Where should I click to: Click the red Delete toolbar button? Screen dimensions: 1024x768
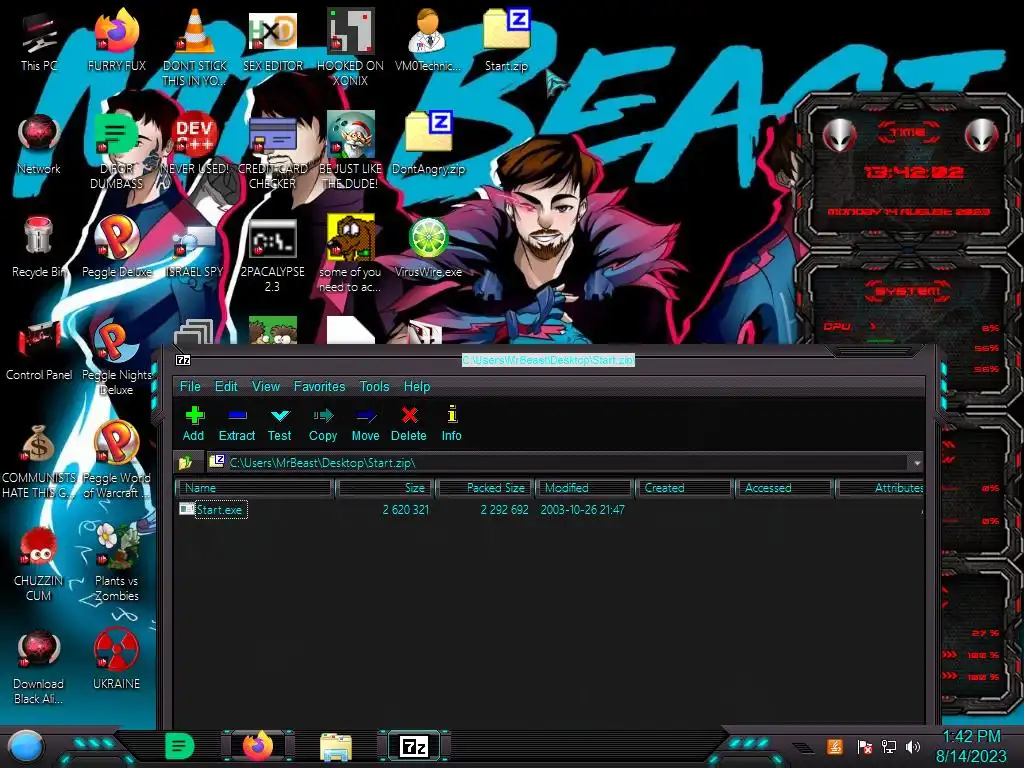[x=409, y=424]
